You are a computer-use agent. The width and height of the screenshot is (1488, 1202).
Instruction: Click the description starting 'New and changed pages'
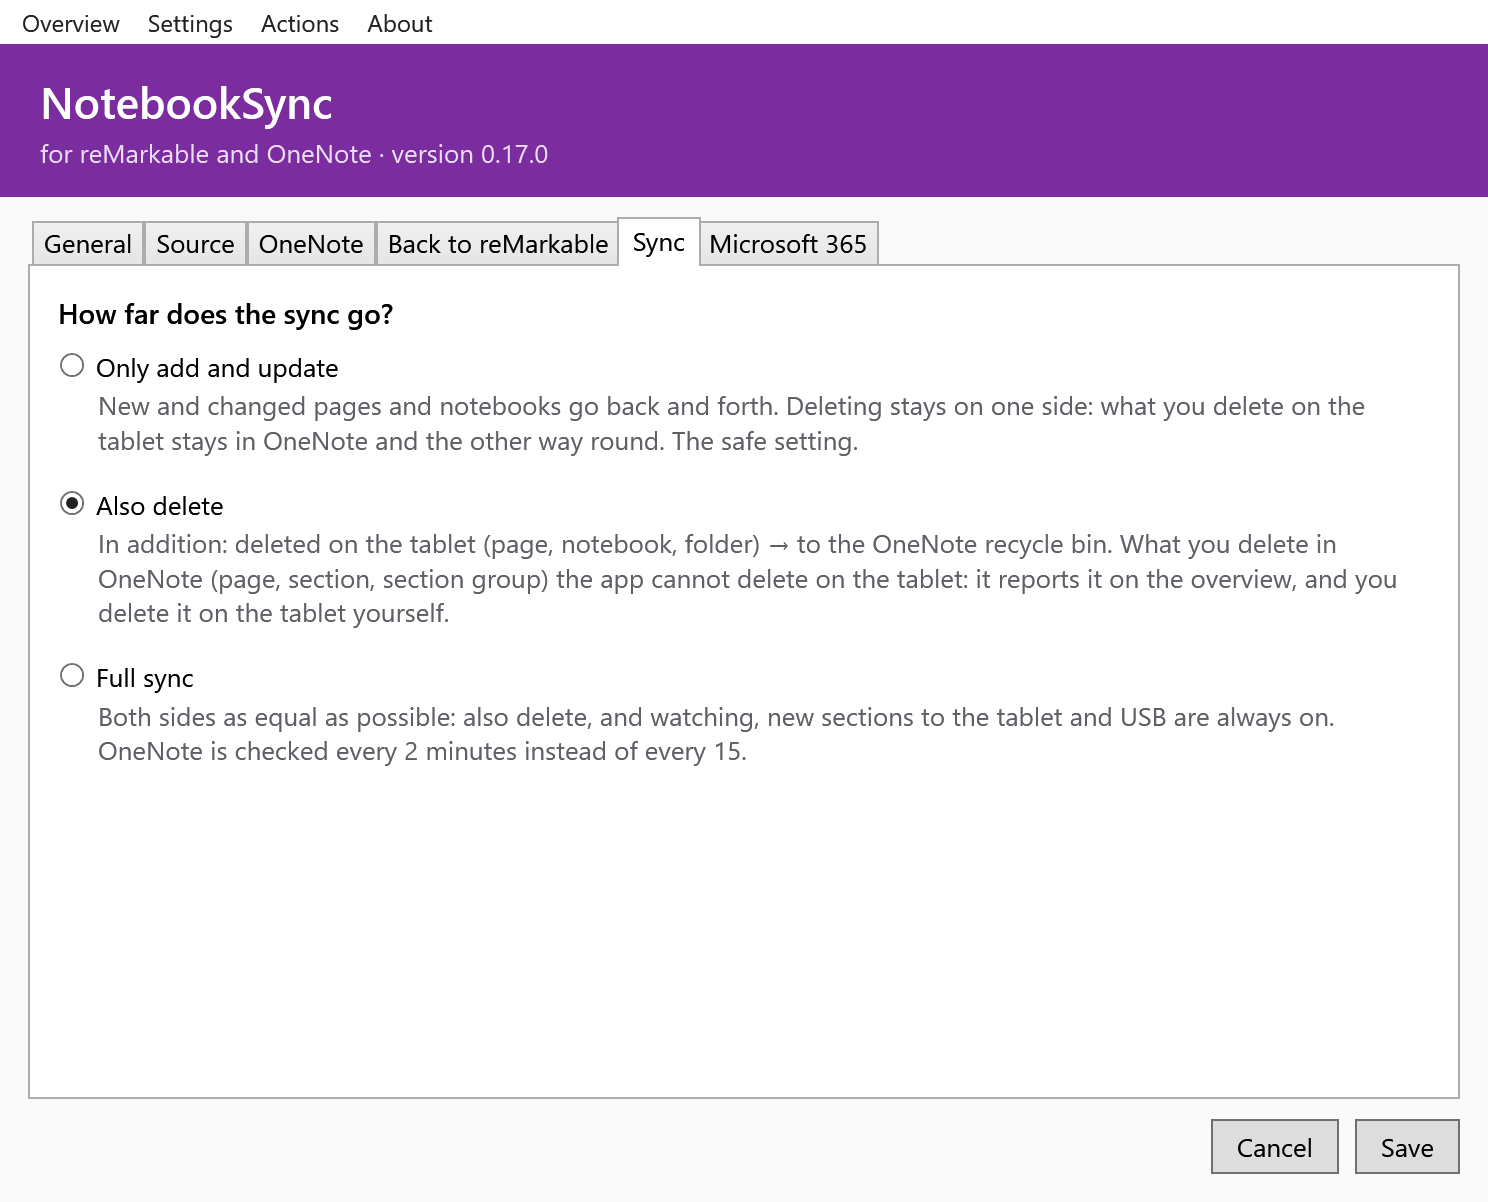(731, 424)
